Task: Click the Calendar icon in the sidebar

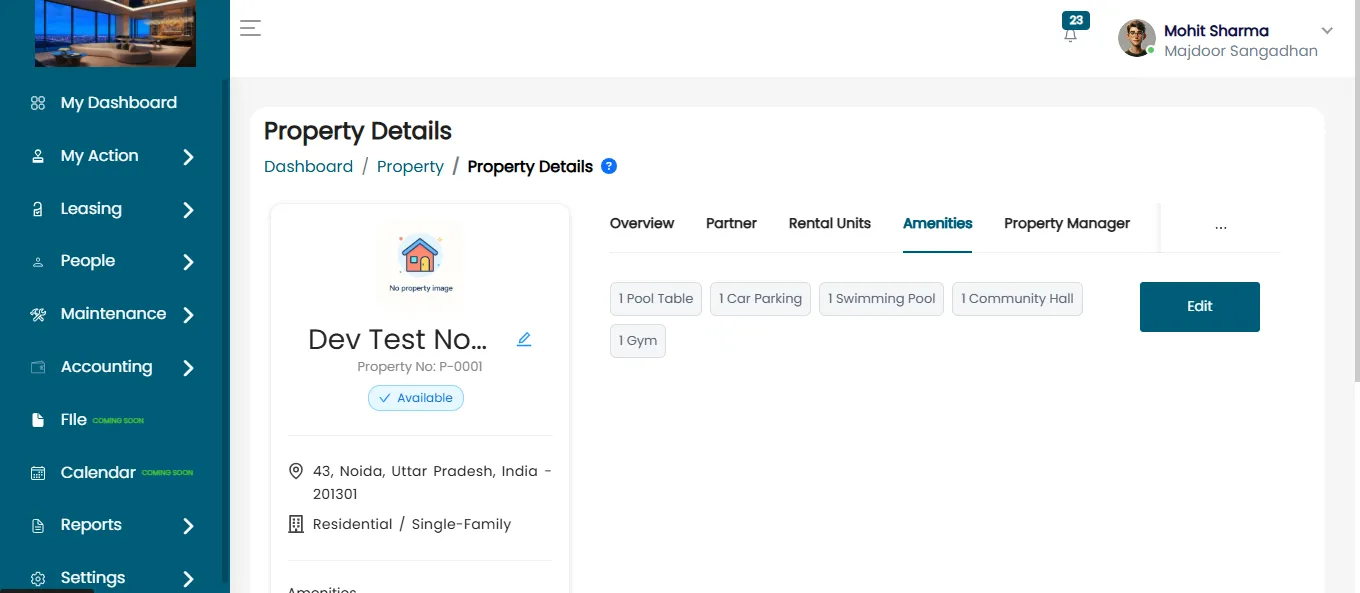Action: pyautogui.click(x=38, y=473)
